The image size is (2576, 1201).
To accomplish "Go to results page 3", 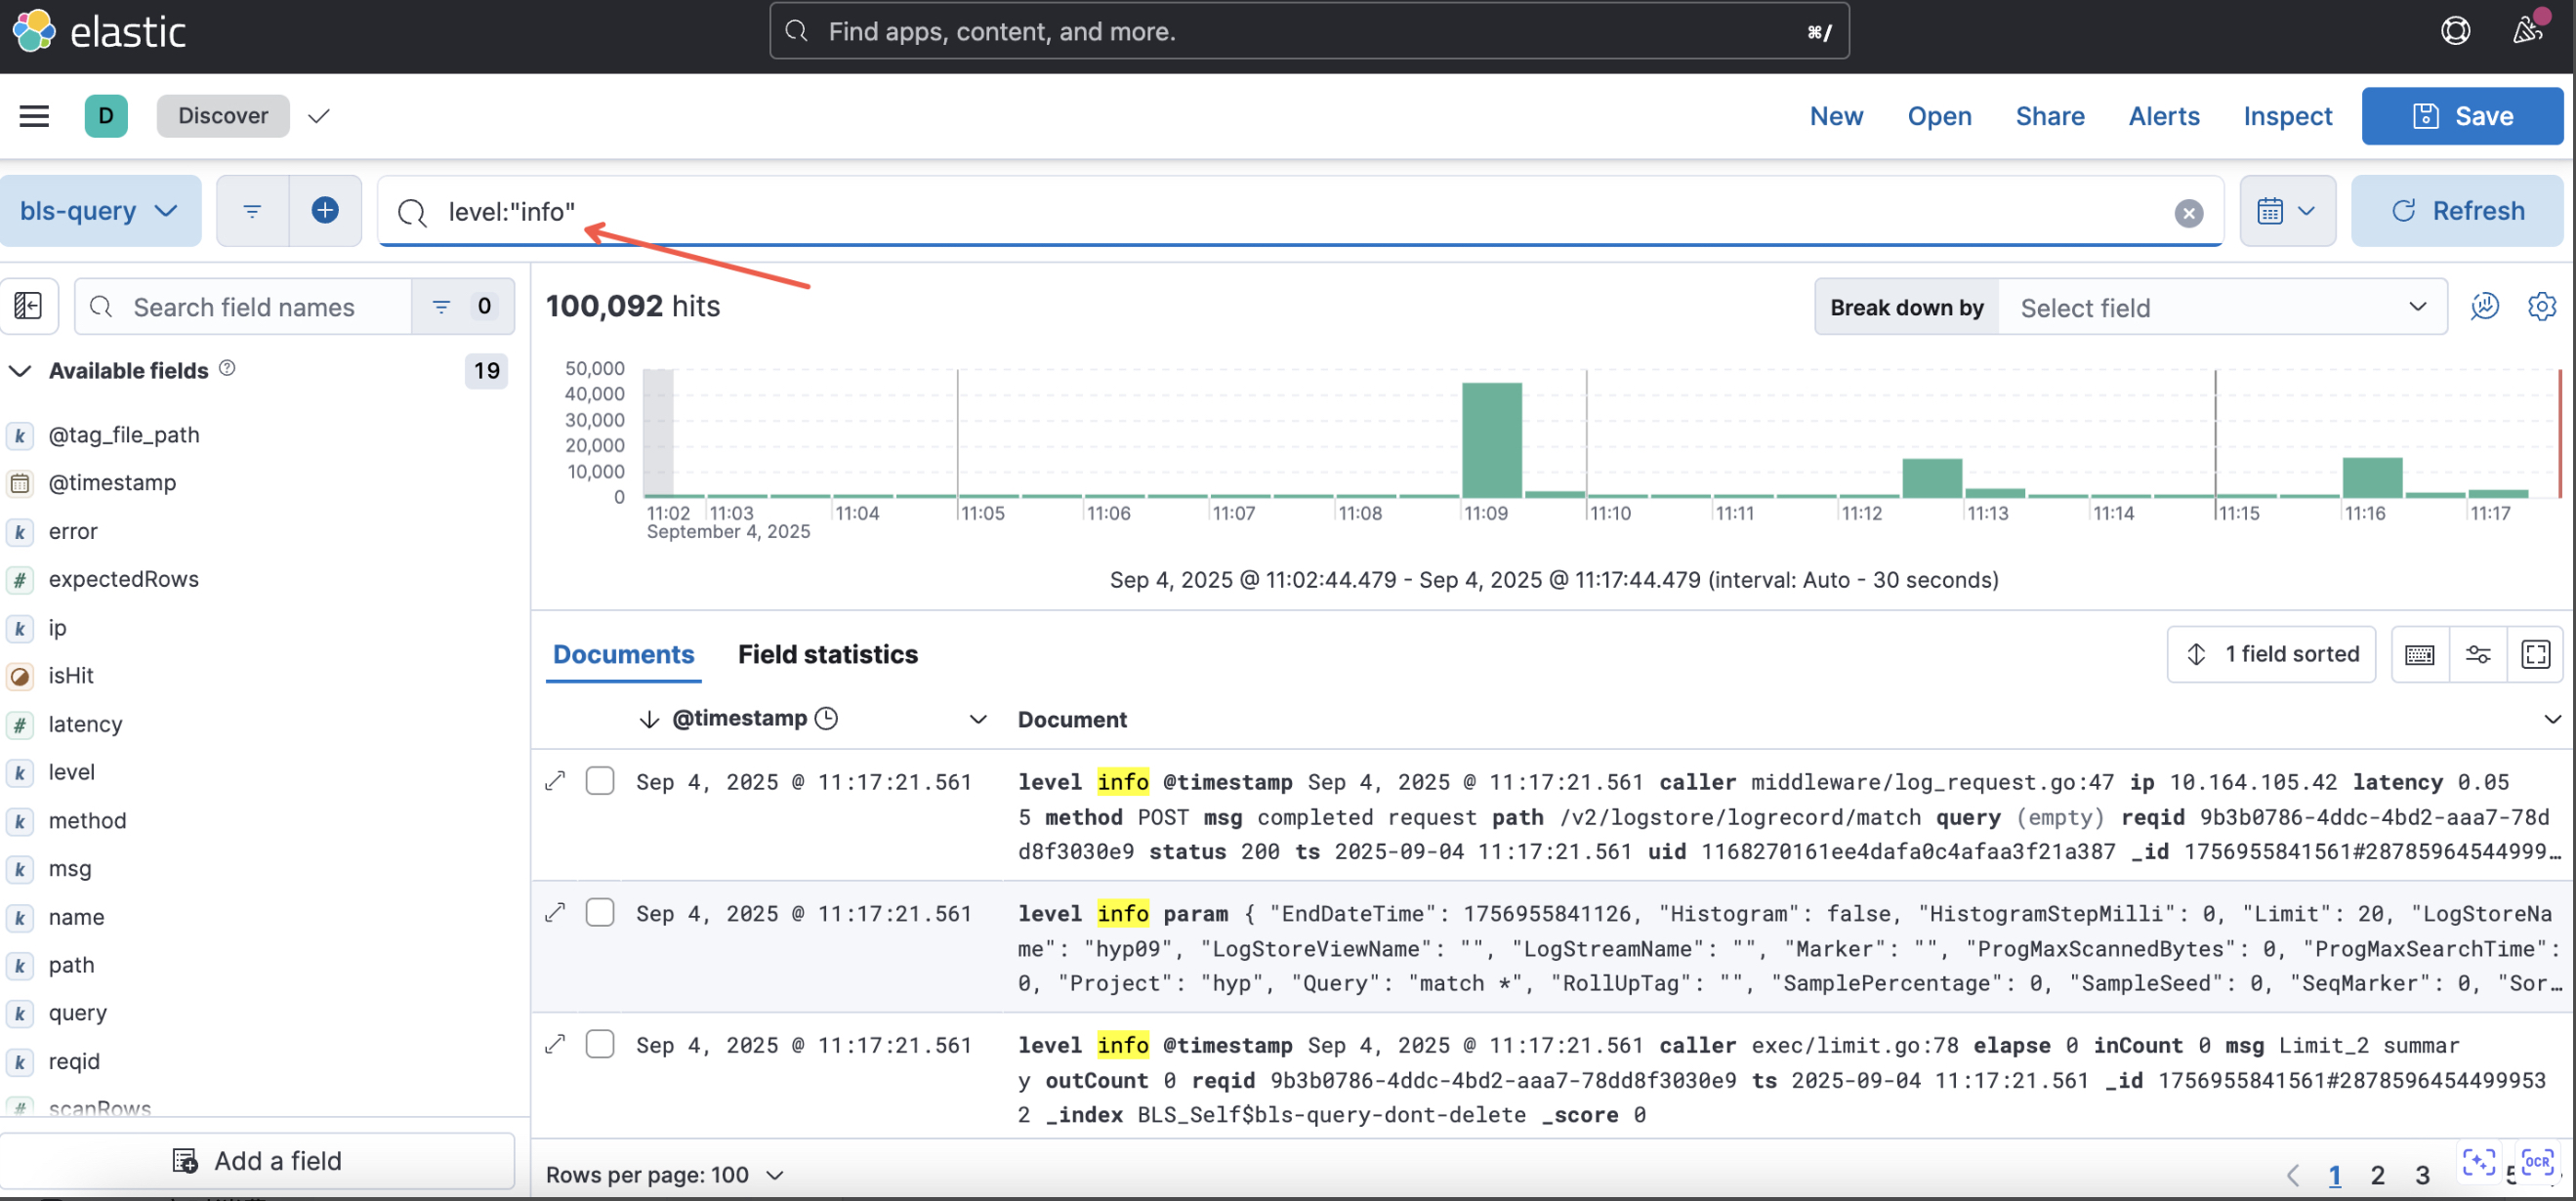I will pos(2421,1175).
